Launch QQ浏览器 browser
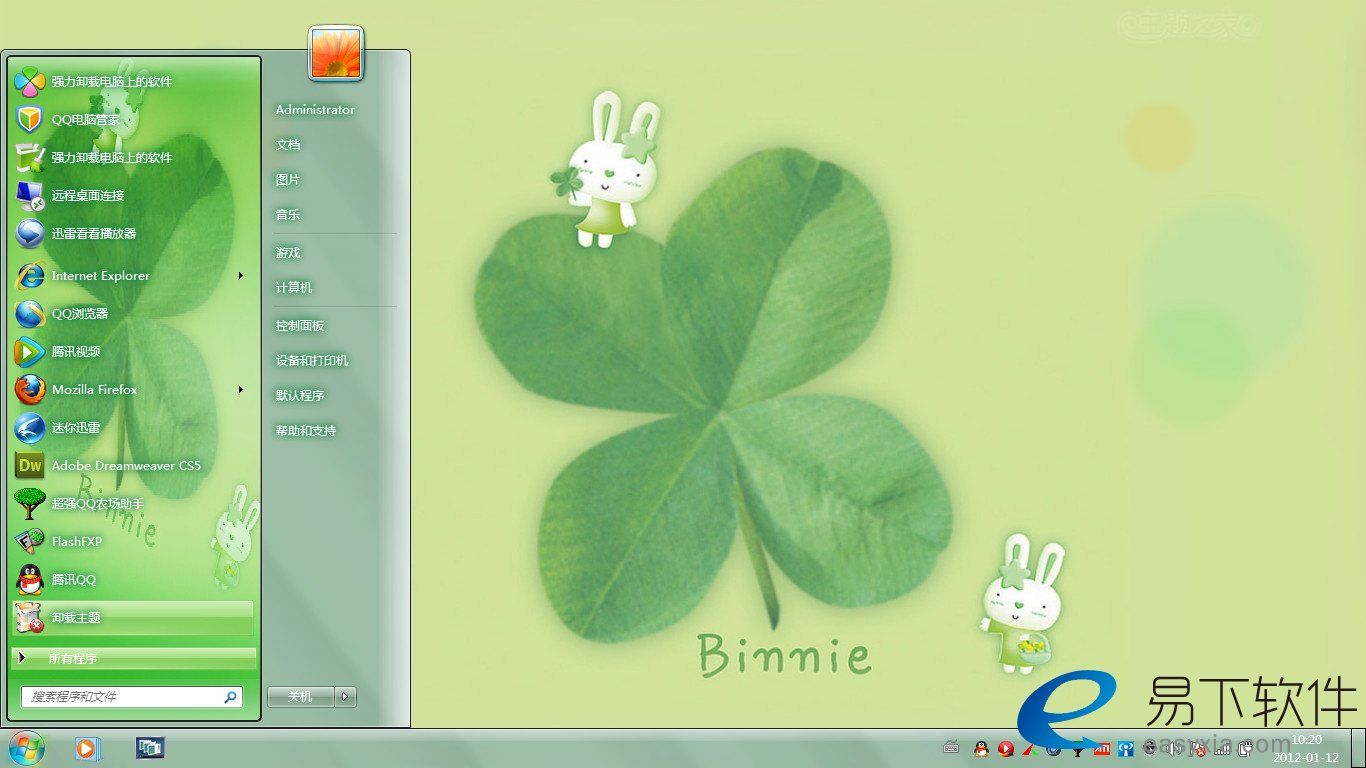 (x=79, y=314)
